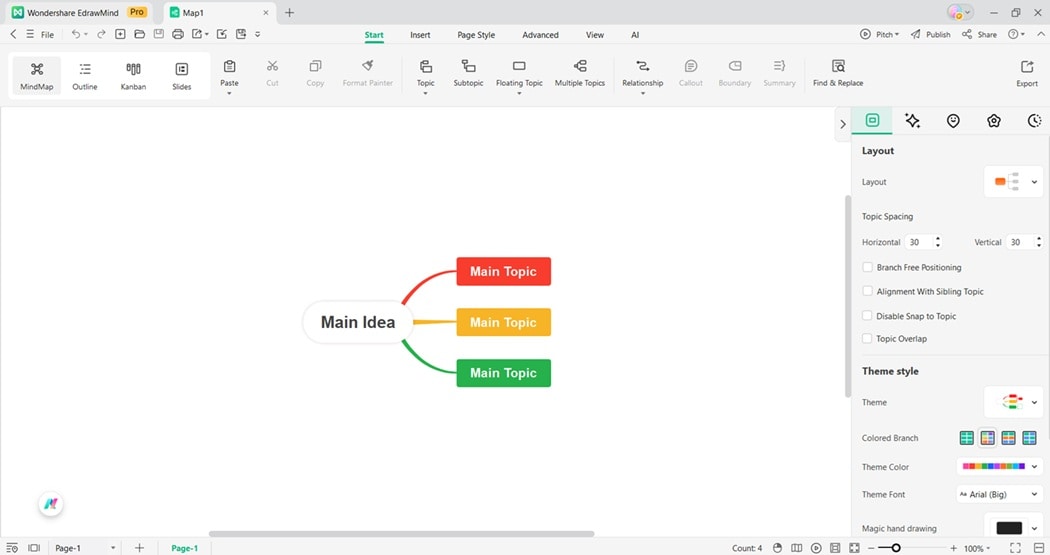Click the open folder icon

click(x=139, y=34)
